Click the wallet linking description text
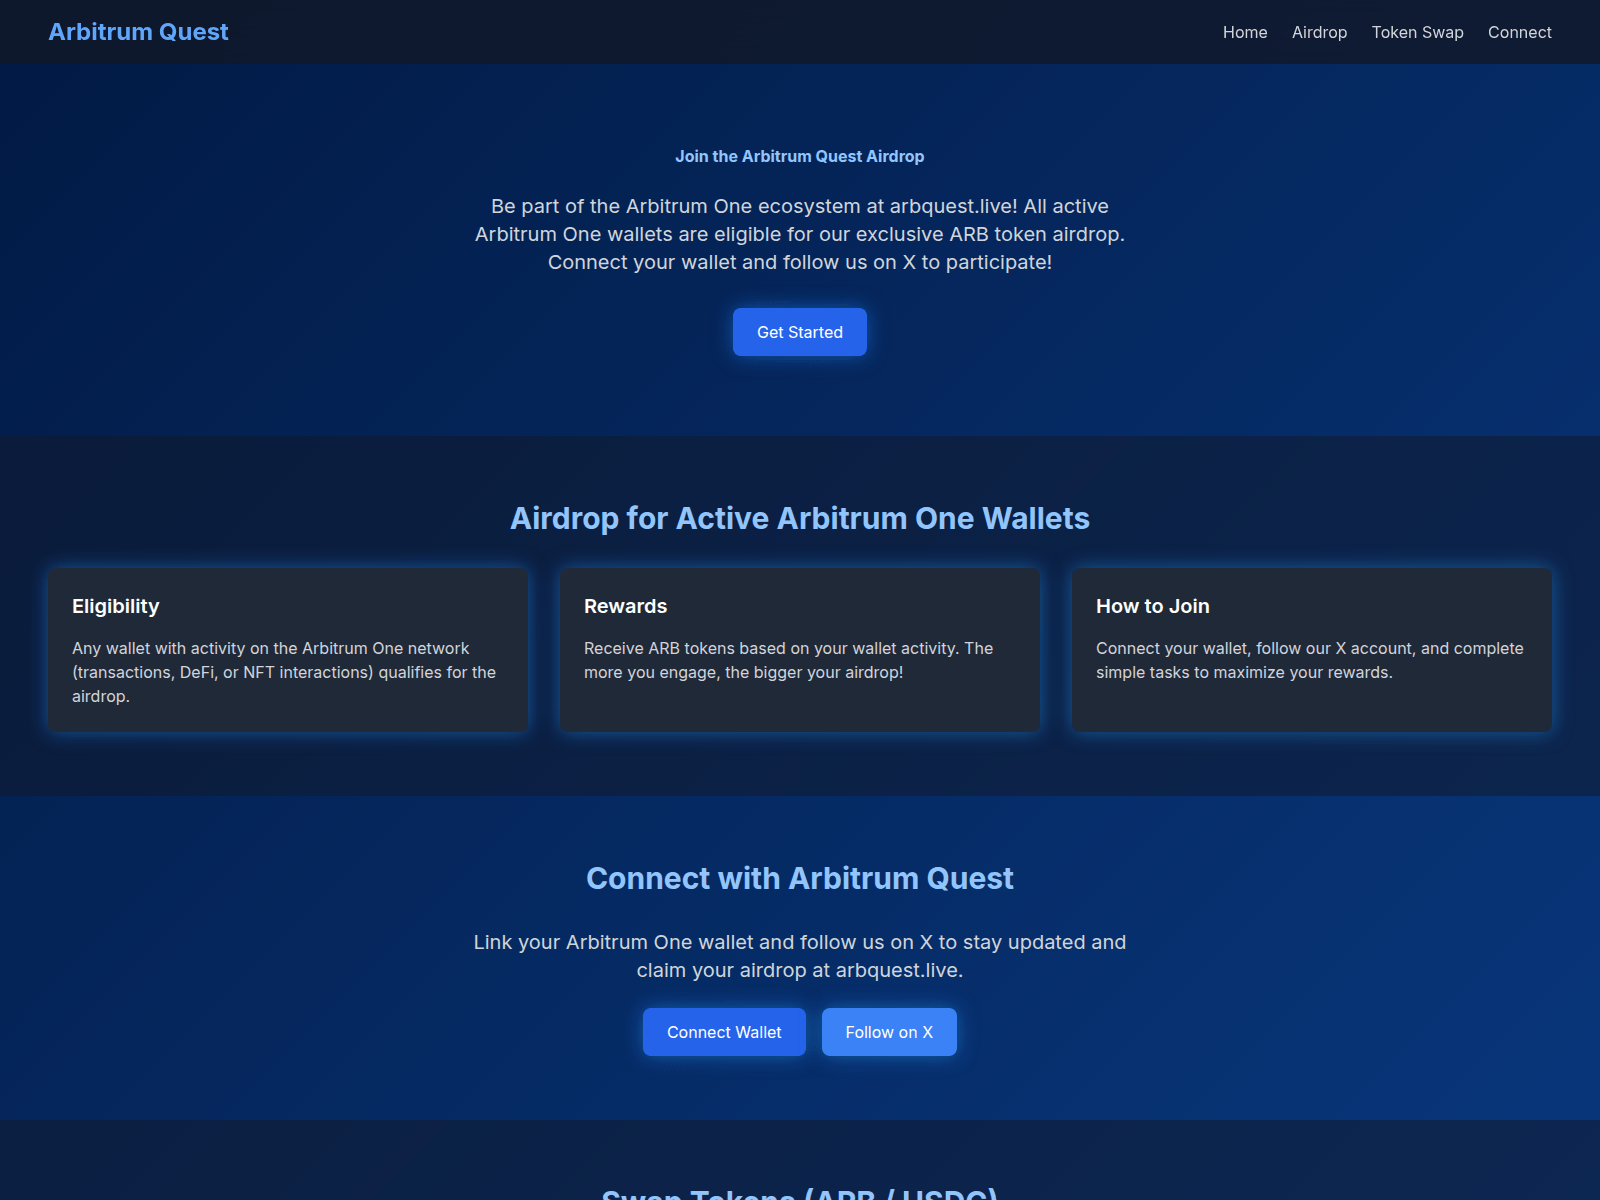Viewport: 1600px width, 1200px height. tap(800, 955)
